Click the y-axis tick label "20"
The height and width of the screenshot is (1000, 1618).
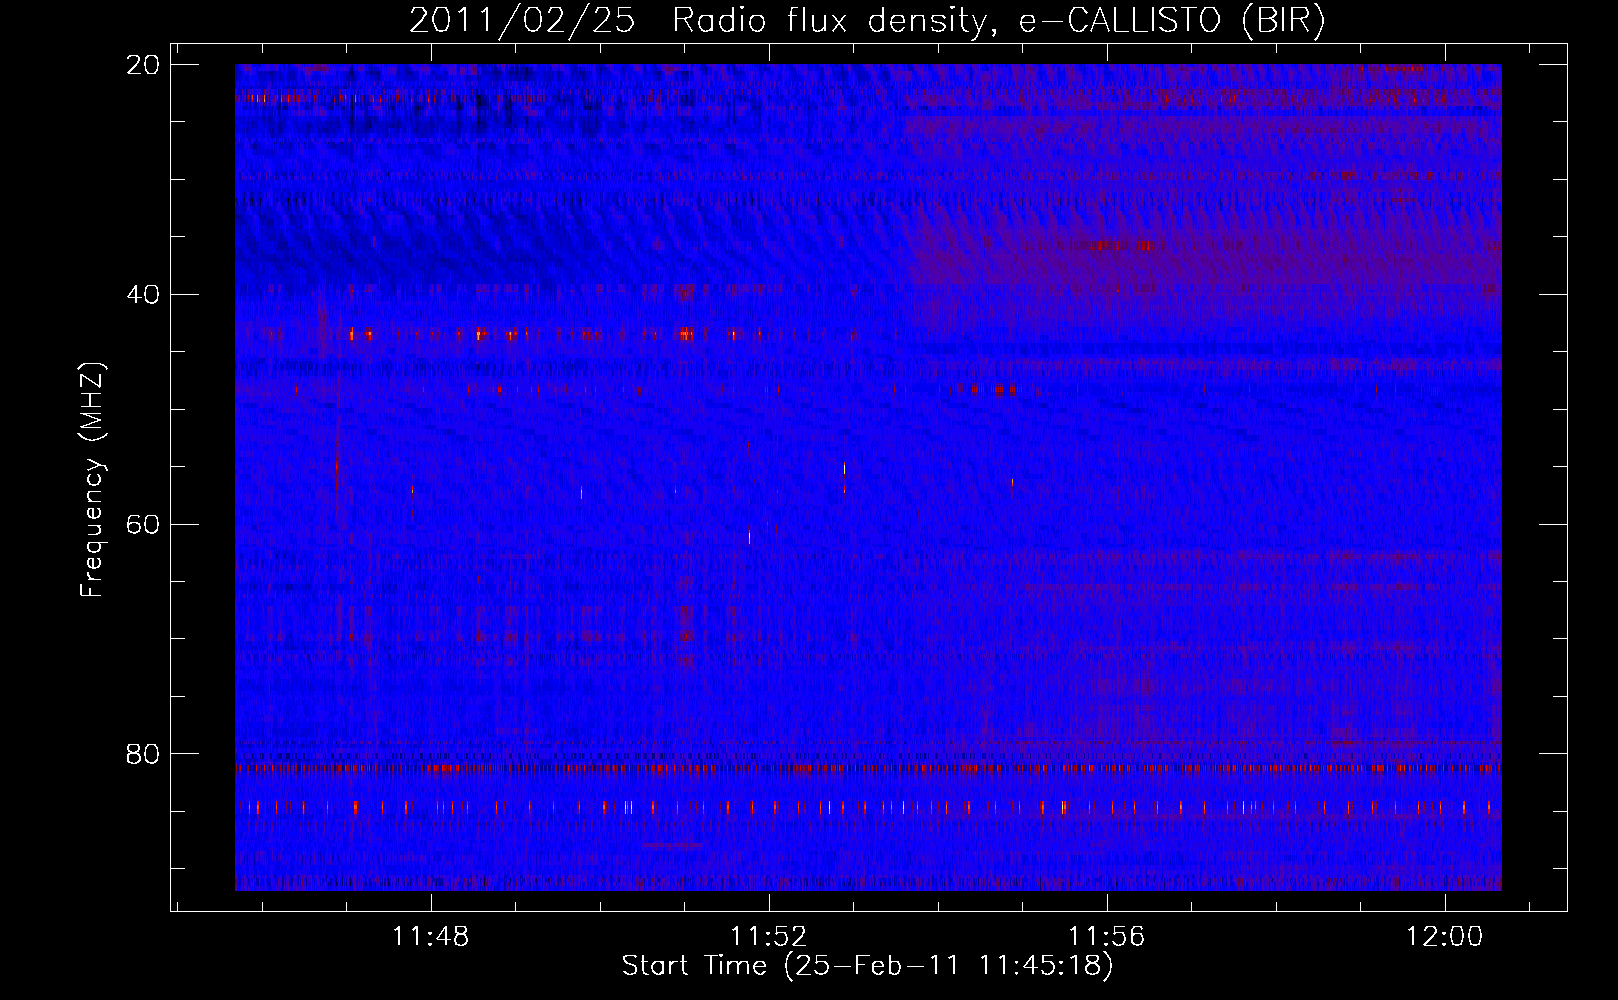(x=143, y=65)
